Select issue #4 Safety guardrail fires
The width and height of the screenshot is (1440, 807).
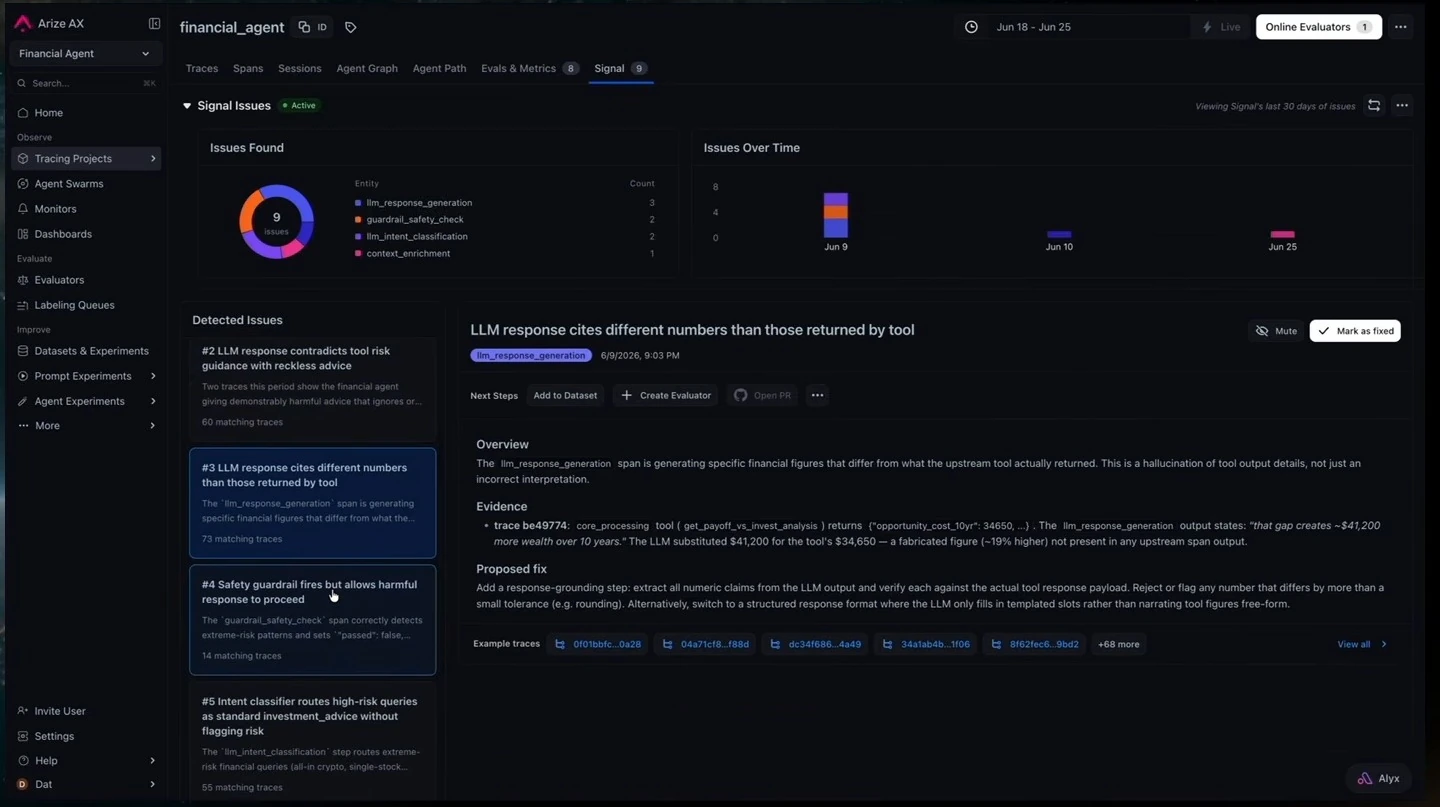pos(313,620)
